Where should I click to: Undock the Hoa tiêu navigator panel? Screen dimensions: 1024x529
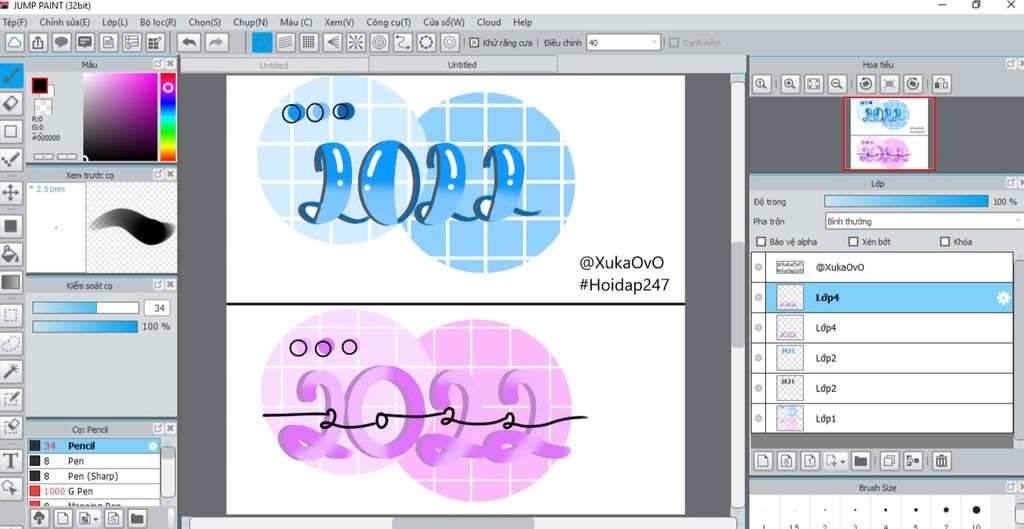point(1010,63)
